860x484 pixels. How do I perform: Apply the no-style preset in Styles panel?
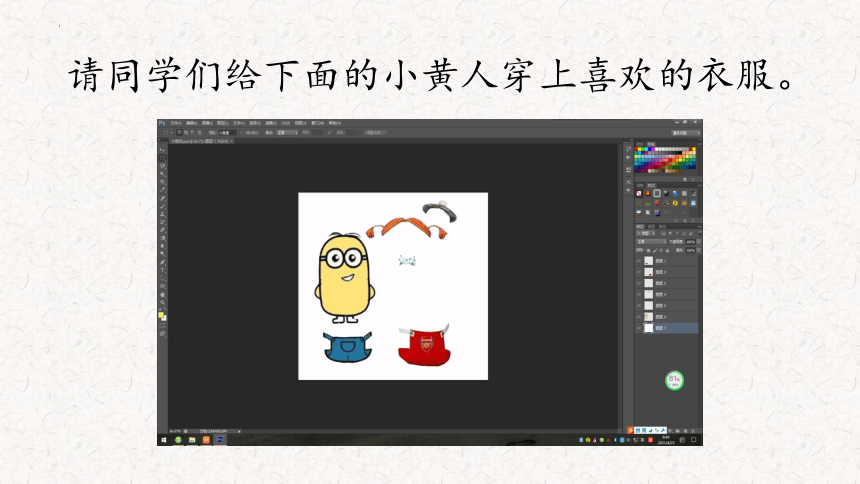pyautogui.click(x=639, y=193)
